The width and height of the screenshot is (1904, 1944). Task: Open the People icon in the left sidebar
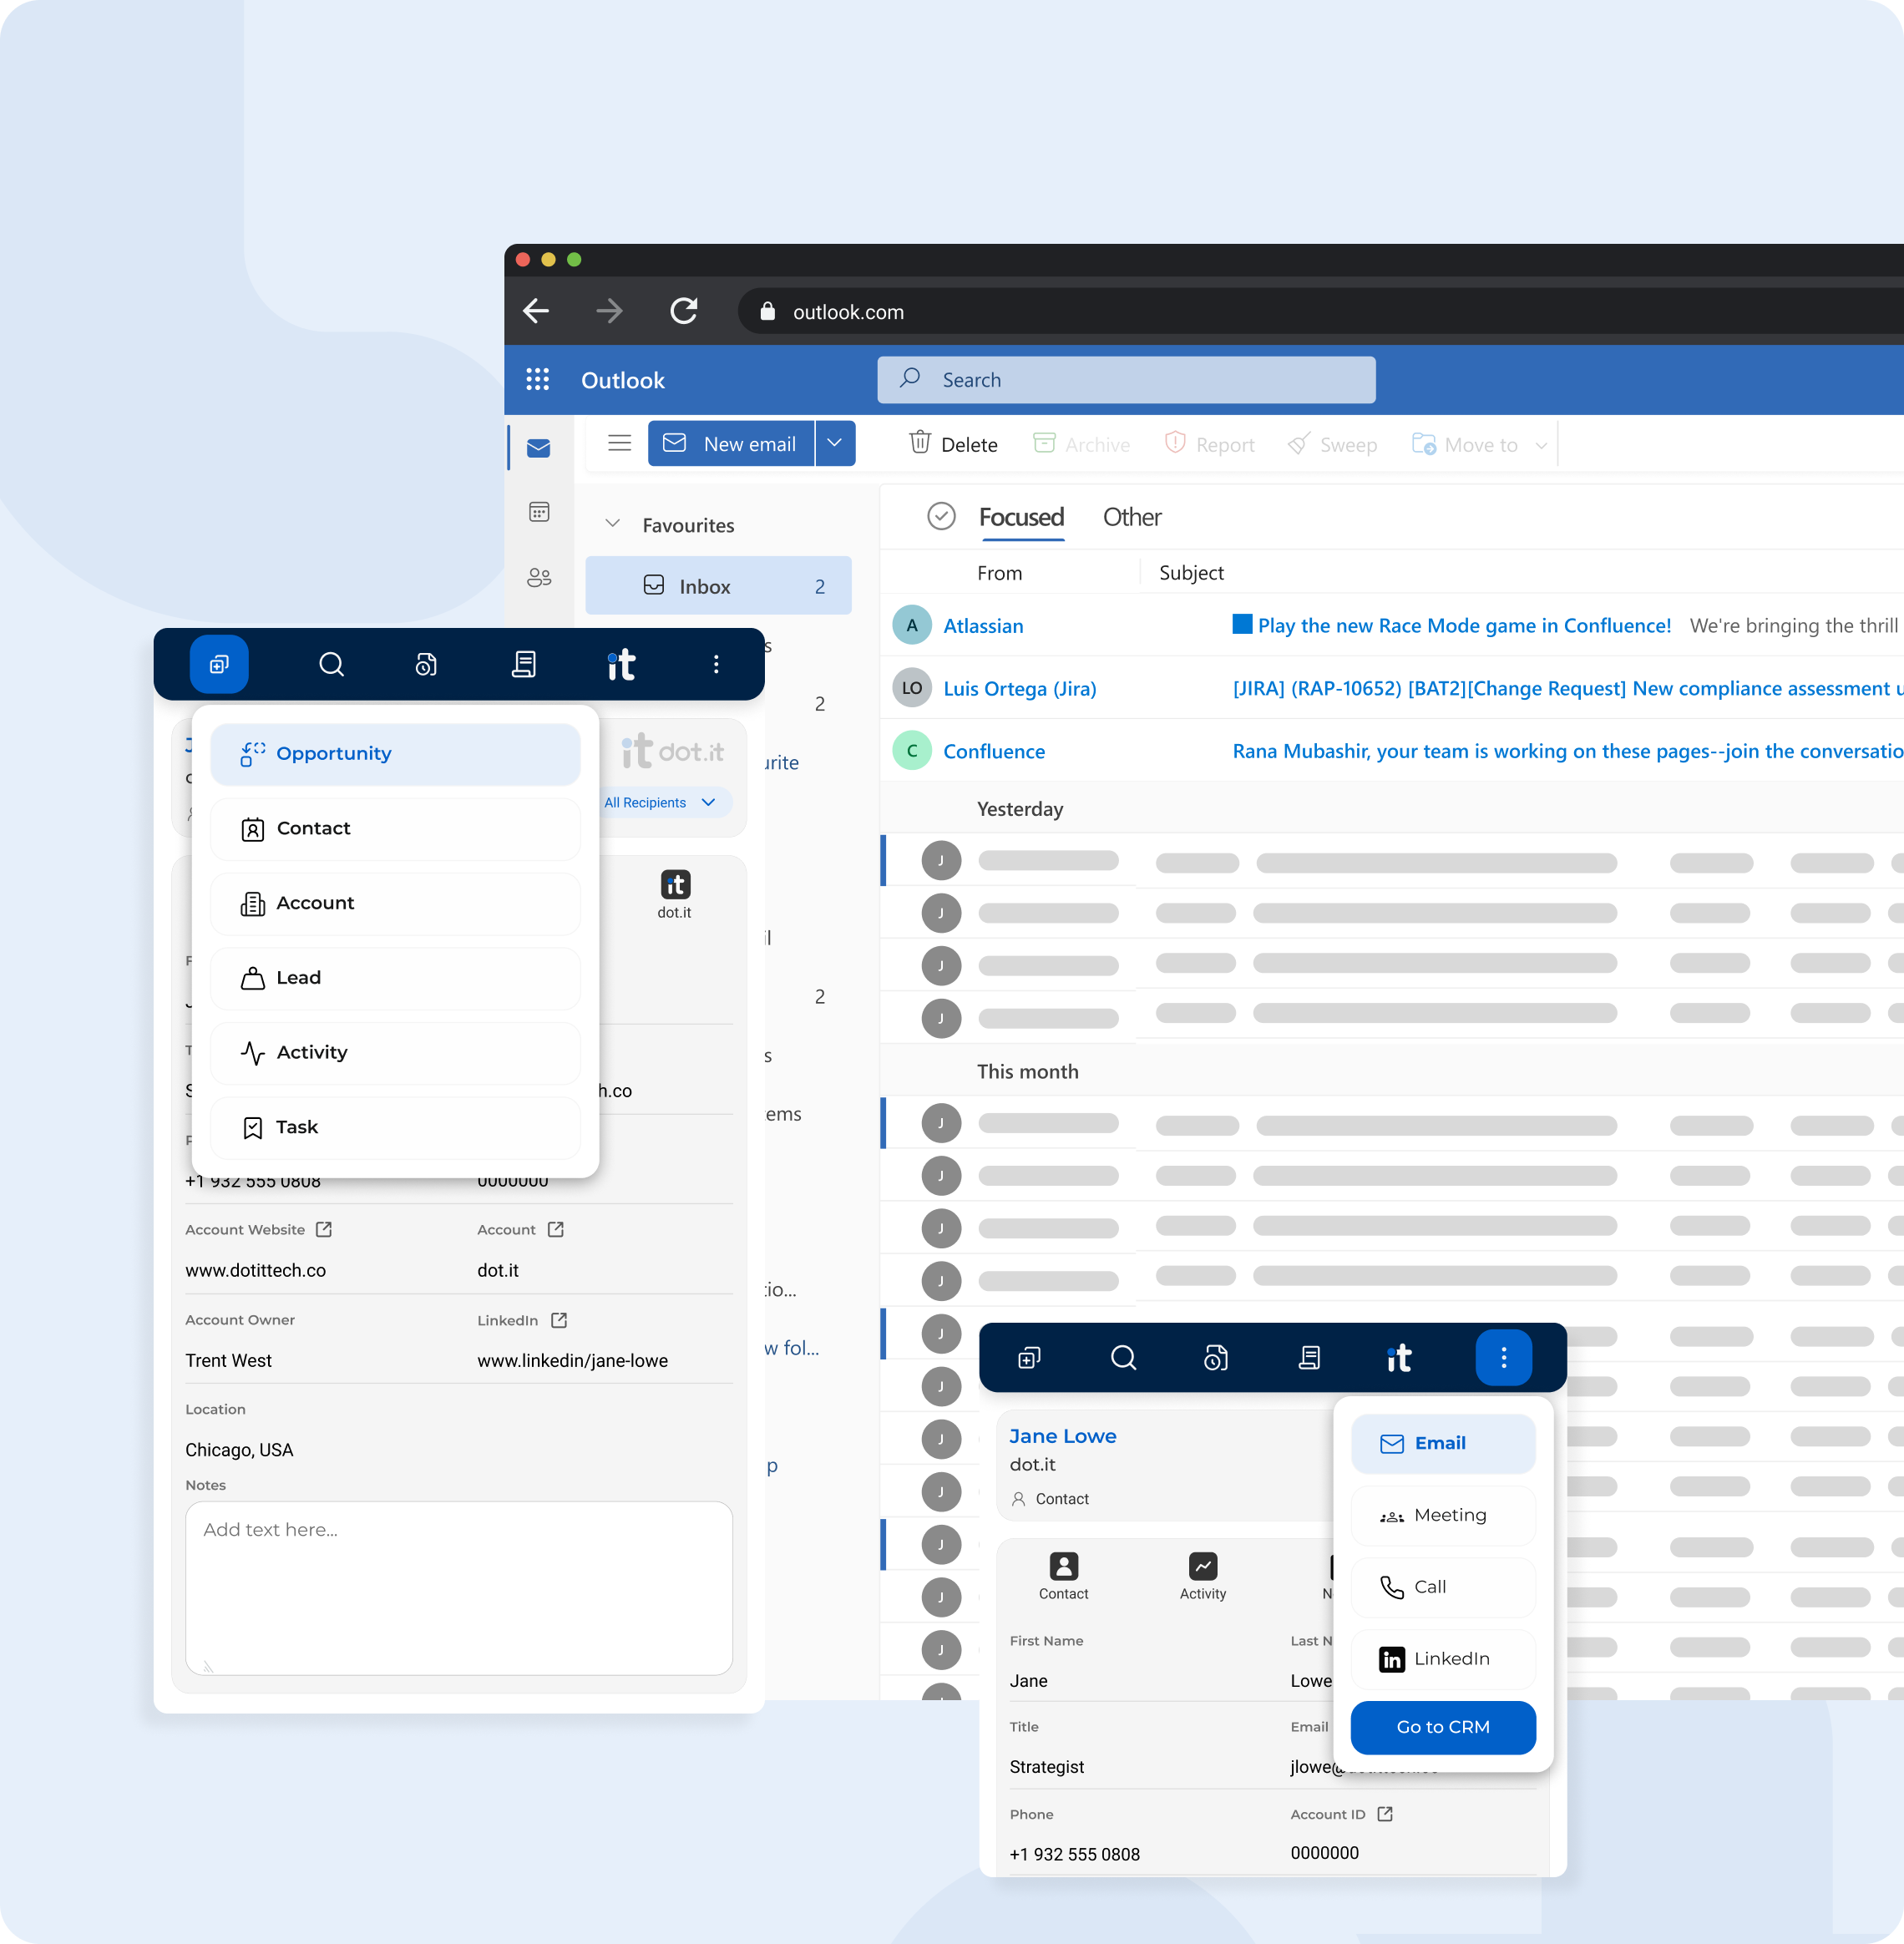pos(539,576)
